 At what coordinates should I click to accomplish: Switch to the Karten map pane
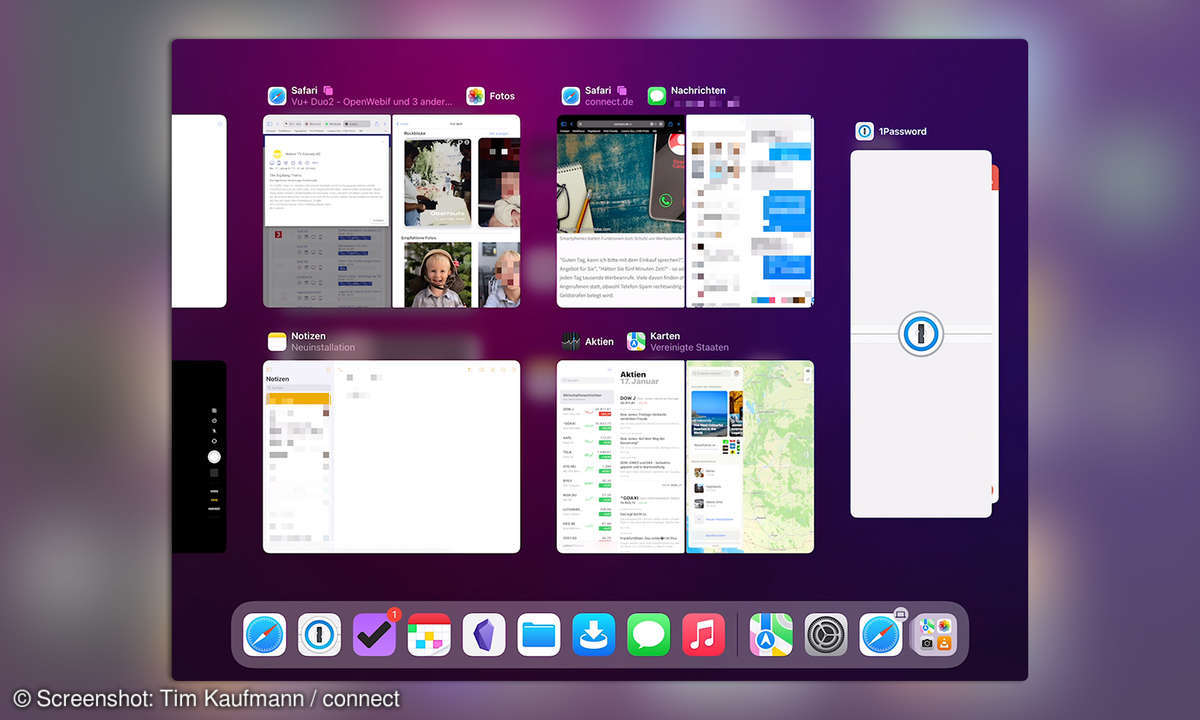[x=750, y=457]
